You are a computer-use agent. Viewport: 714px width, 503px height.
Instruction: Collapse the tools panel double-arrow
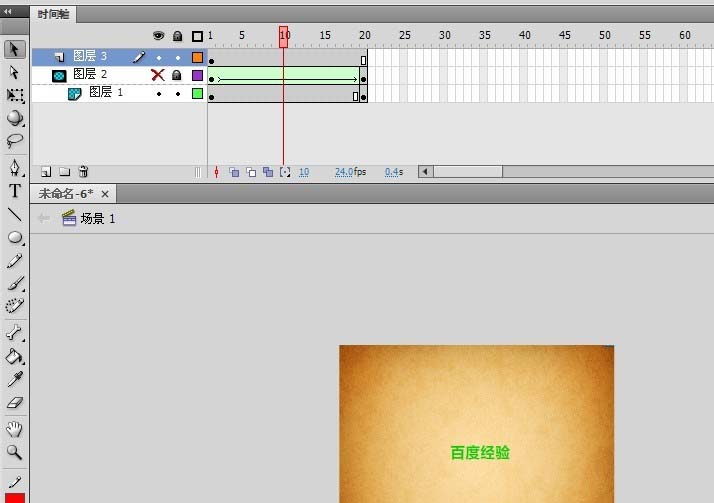point(8,12)
